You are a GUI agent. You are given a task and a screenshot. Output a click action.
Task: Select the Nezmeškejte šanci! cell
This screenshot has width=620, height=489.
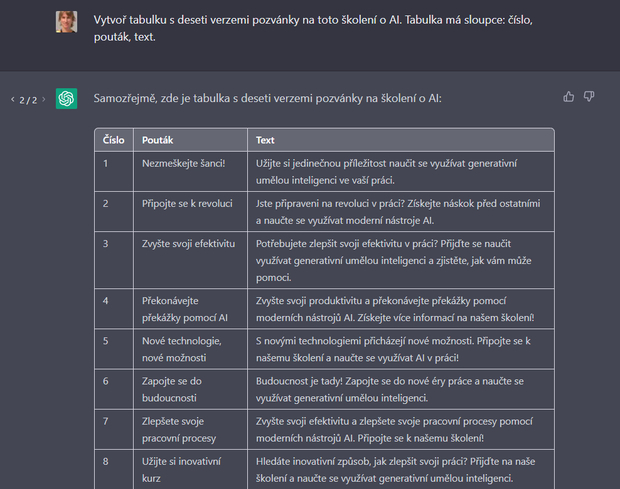click(x=184, y=162)
